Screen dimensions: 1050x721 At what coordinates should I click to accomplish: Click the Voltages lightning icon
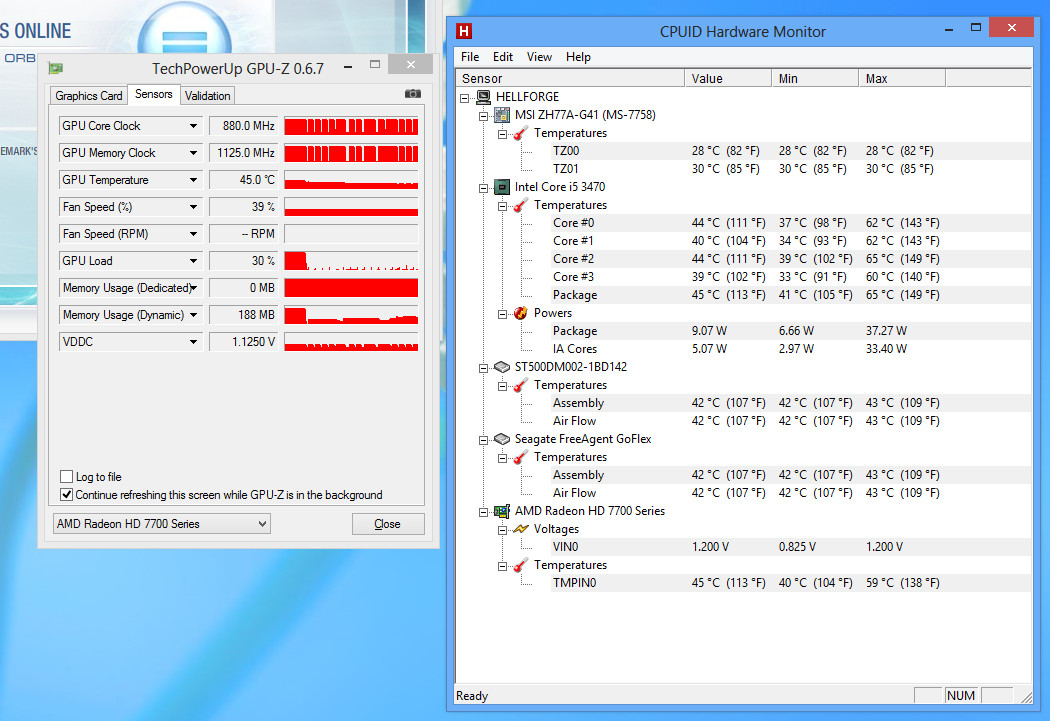click(521, 529)
